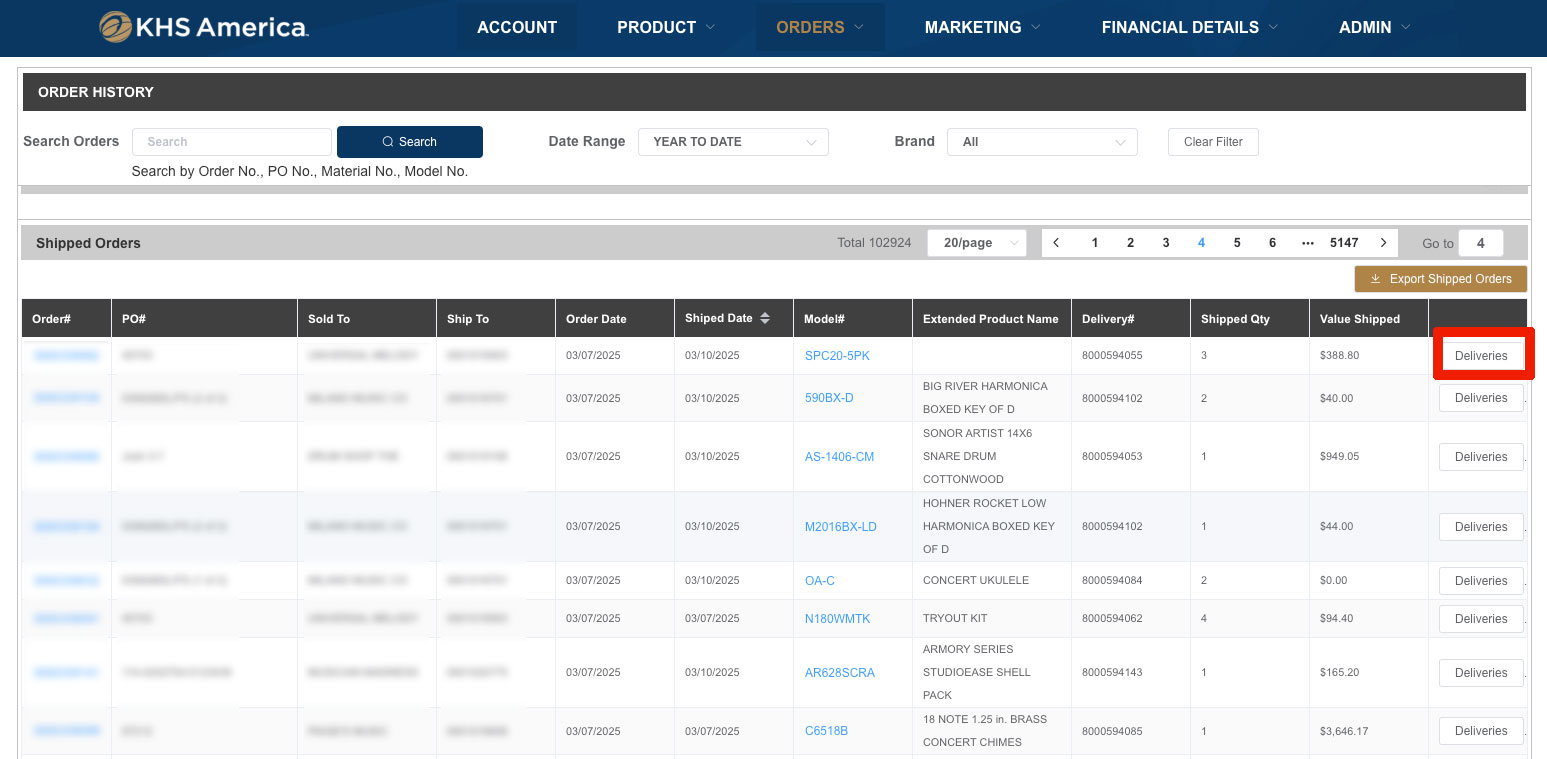Click the pagination ellipsis to jump pages
The image size is (1547, 759).
(x=1307, y=243)
